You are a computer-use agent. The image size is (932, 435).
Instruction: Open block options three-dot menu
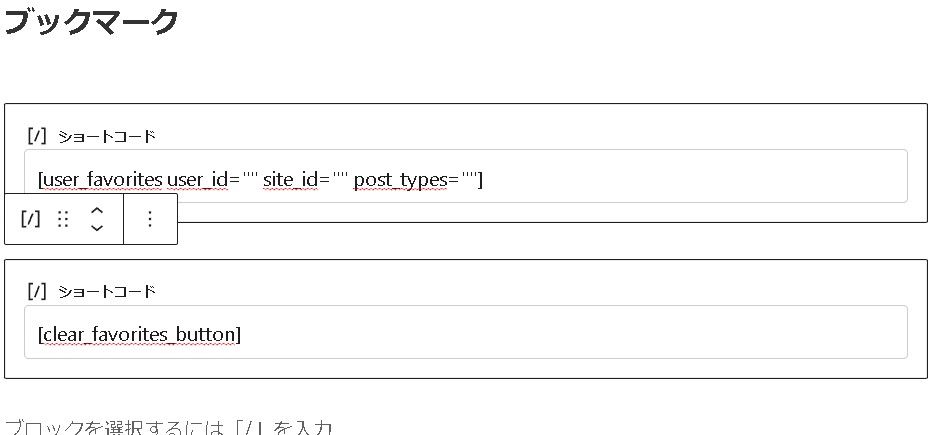point(150,219)
